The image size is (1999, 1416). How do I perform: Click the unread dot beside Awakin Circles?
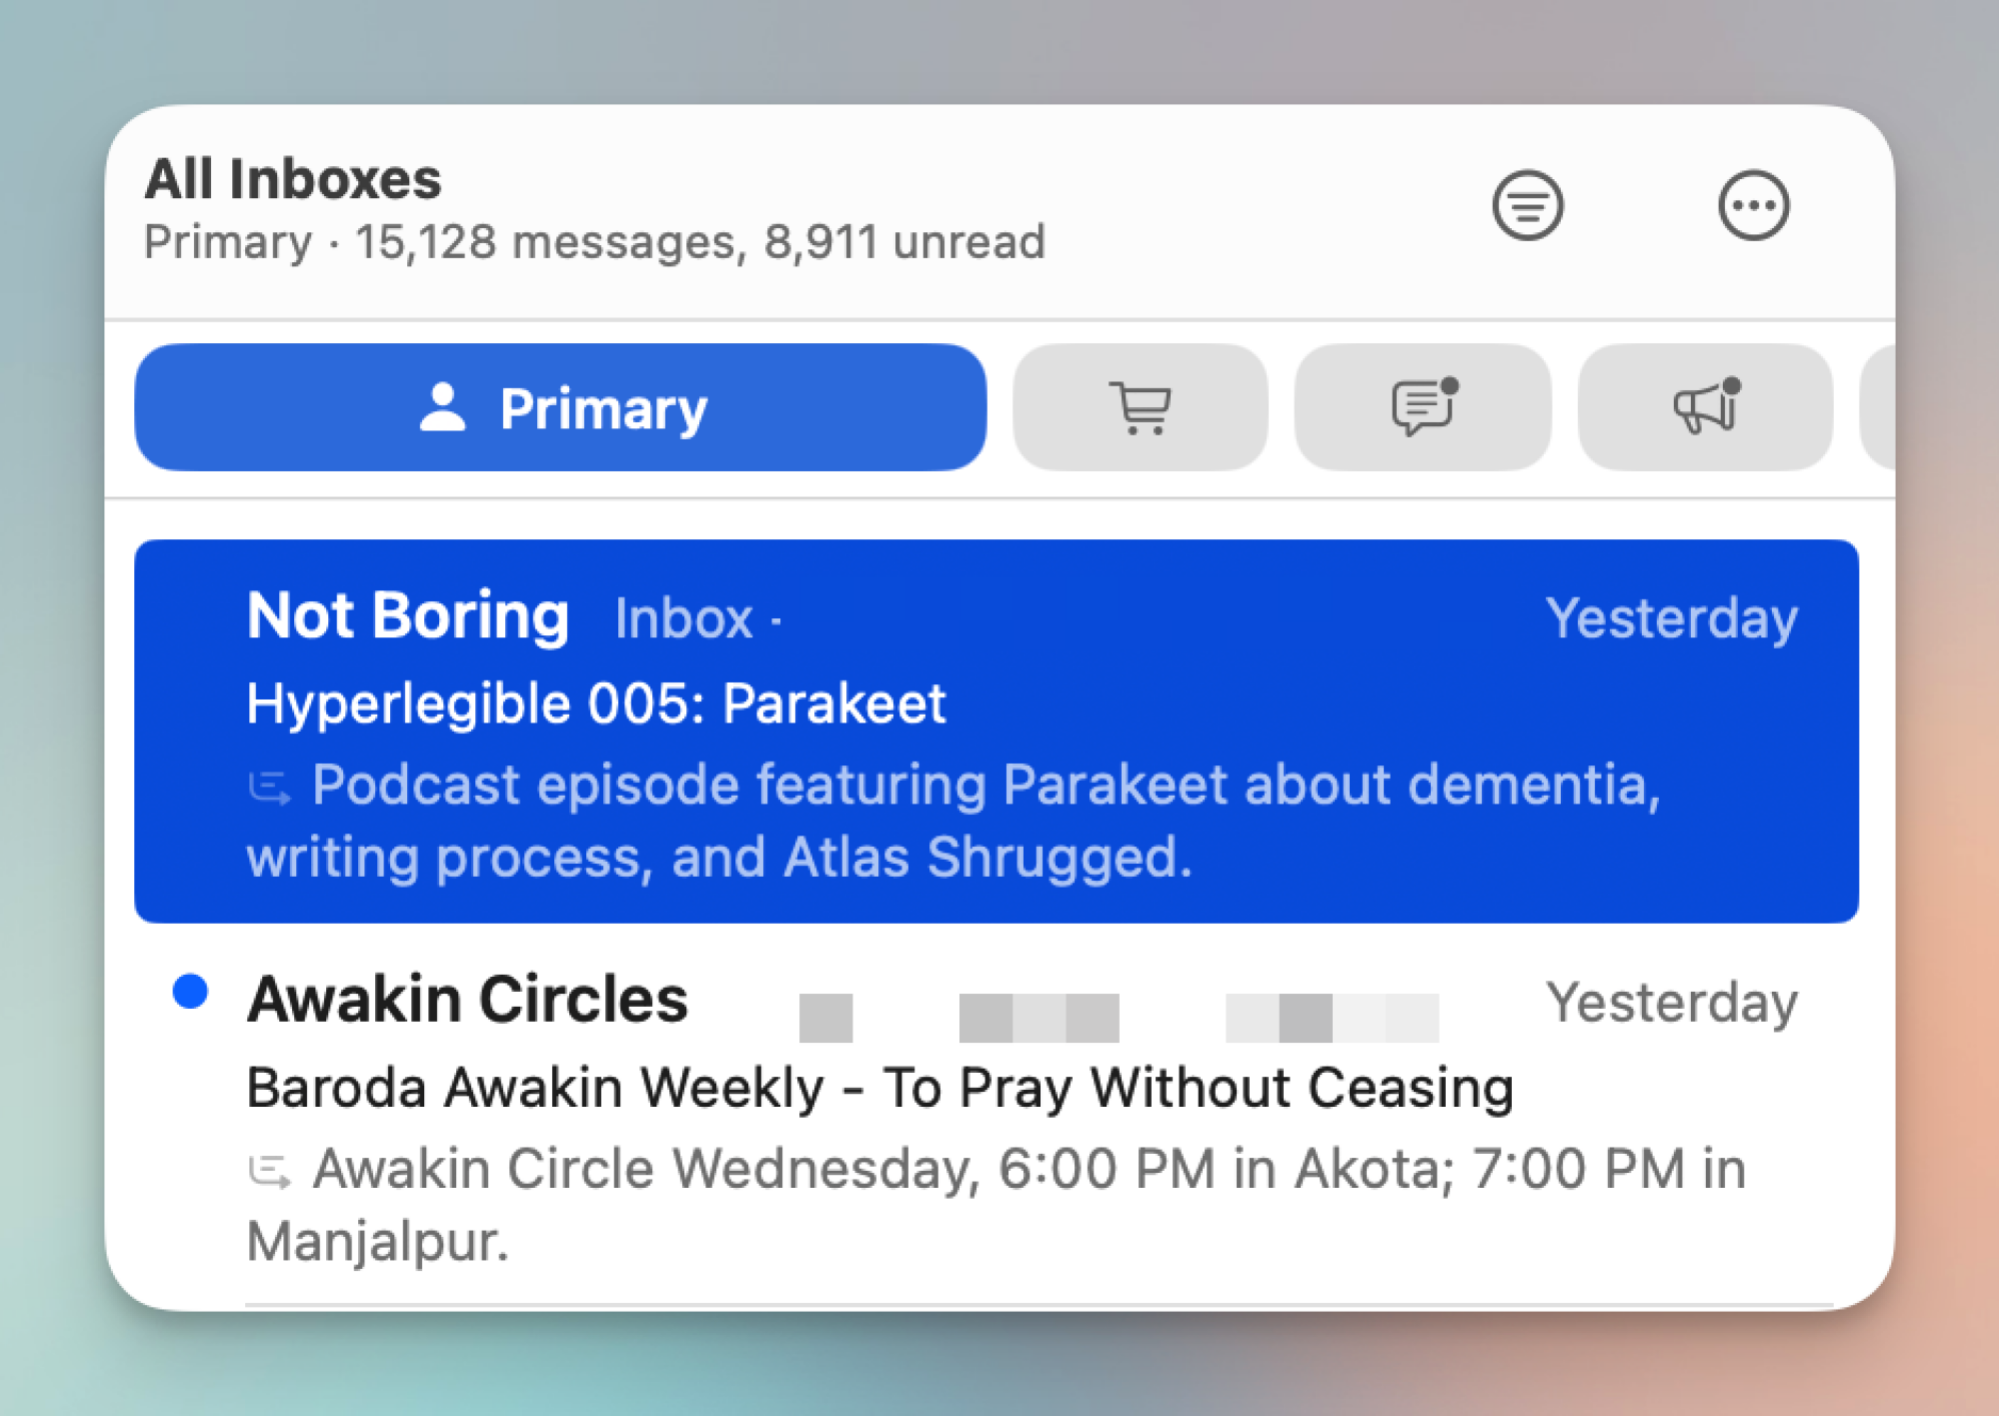190,992
